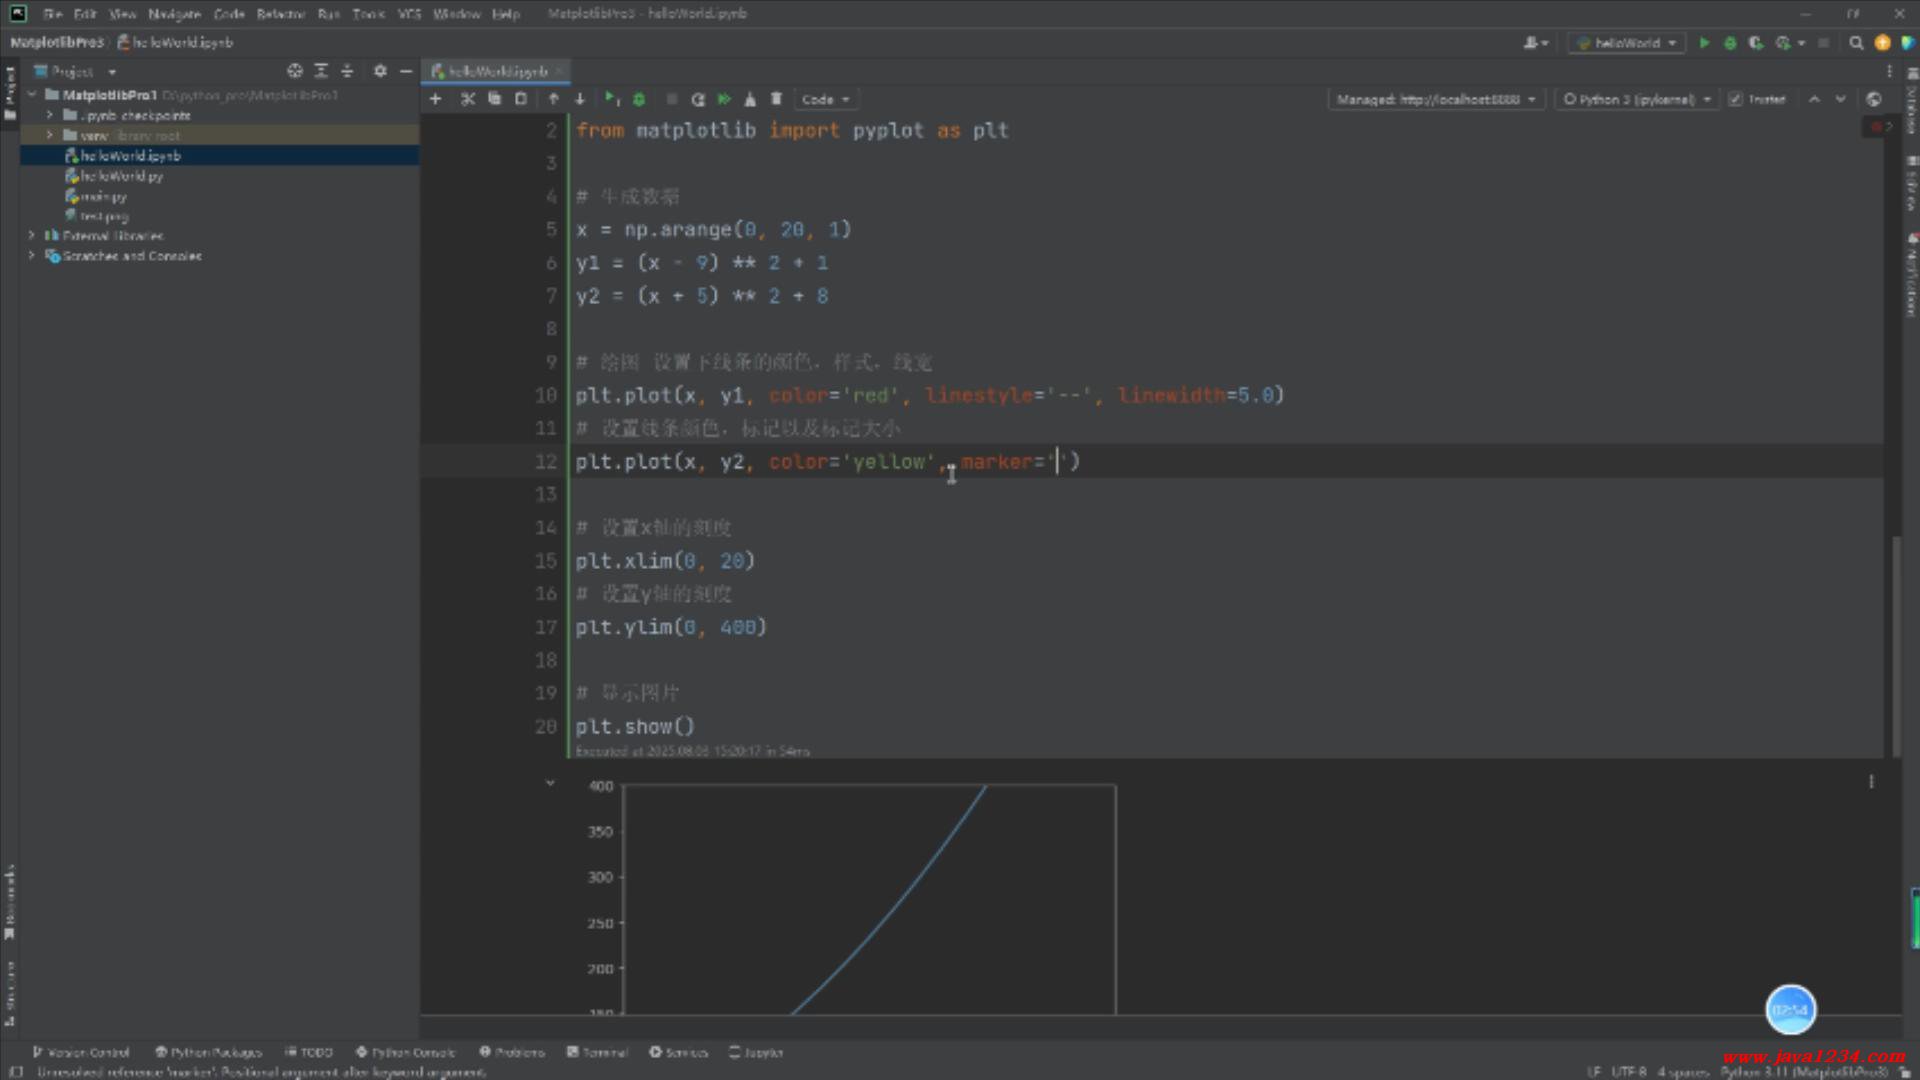Open the Refactor menu

280,14
